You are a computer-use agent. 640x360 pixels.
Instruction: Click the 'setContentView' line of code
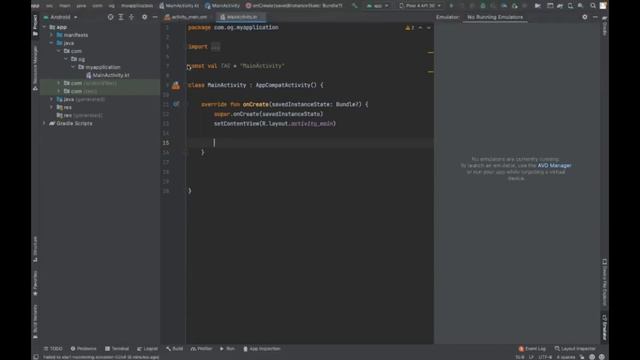(x=275, y=124)
